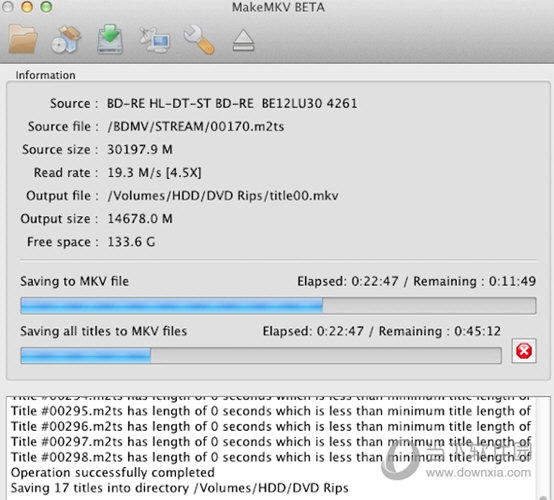Select the 'Saving 17 titles' log line
Viewport: 554px width, 500px height.
click(179, 488)
